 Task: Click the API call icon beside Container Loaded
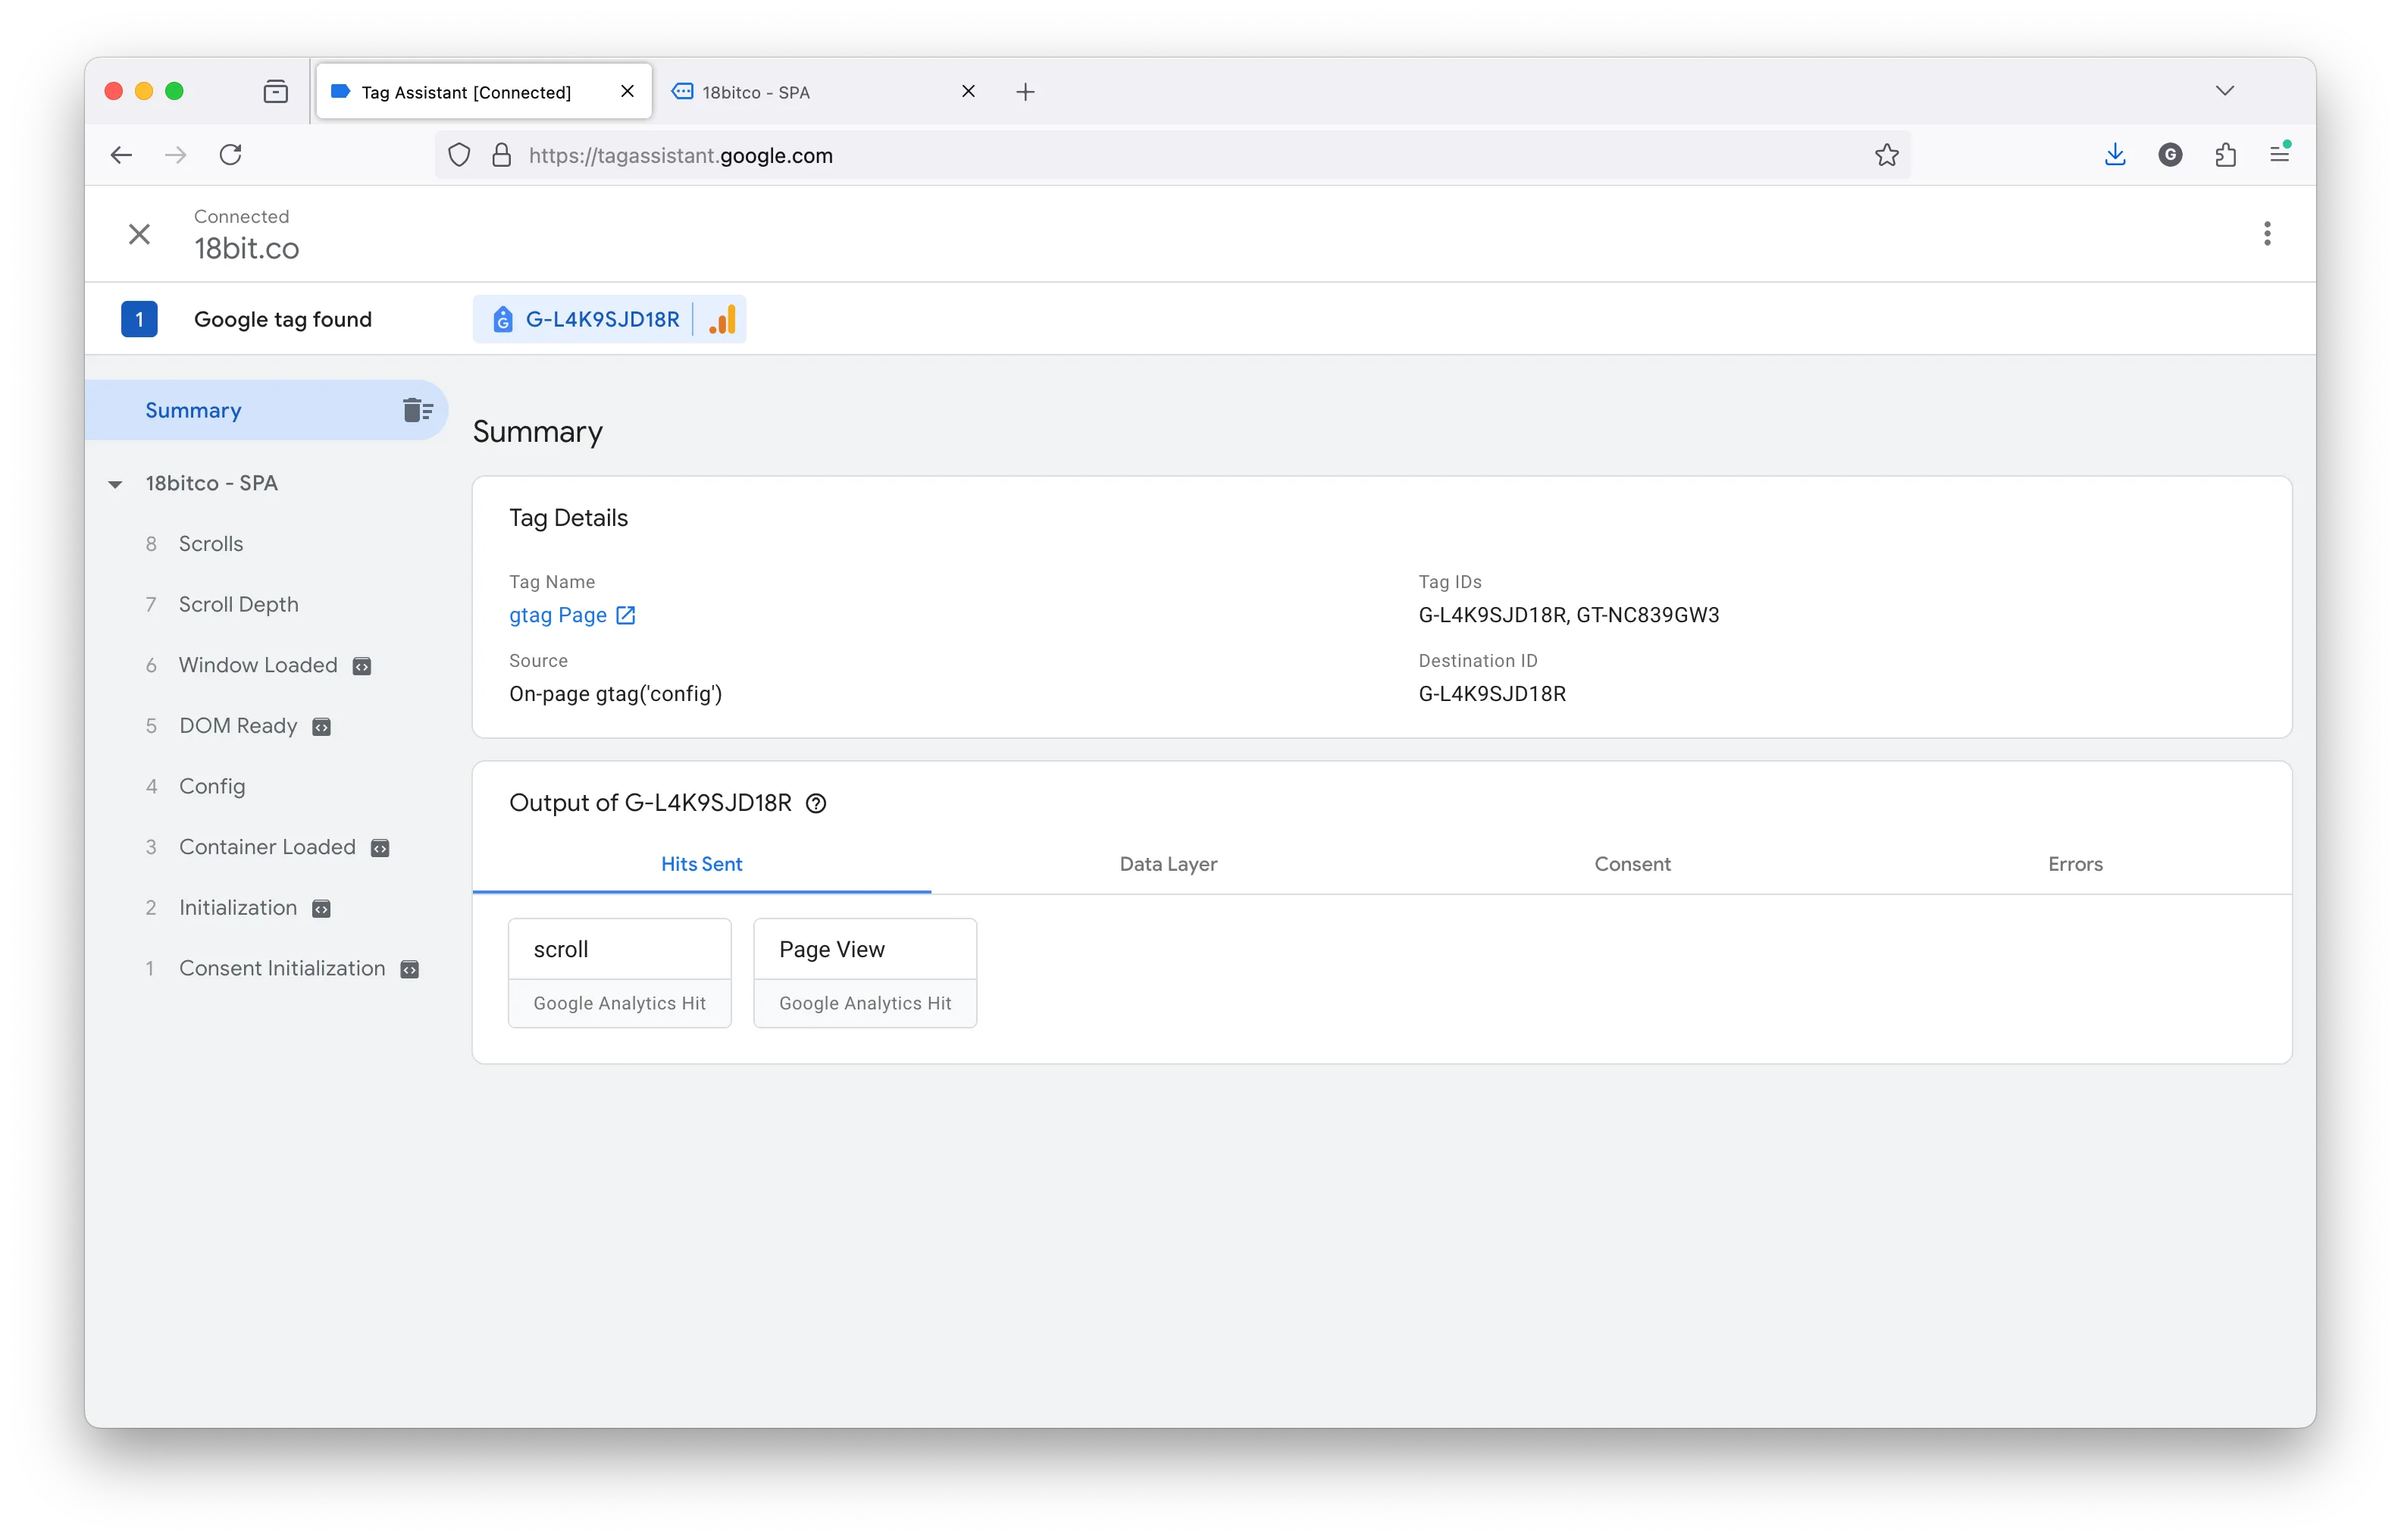[380, 848]
